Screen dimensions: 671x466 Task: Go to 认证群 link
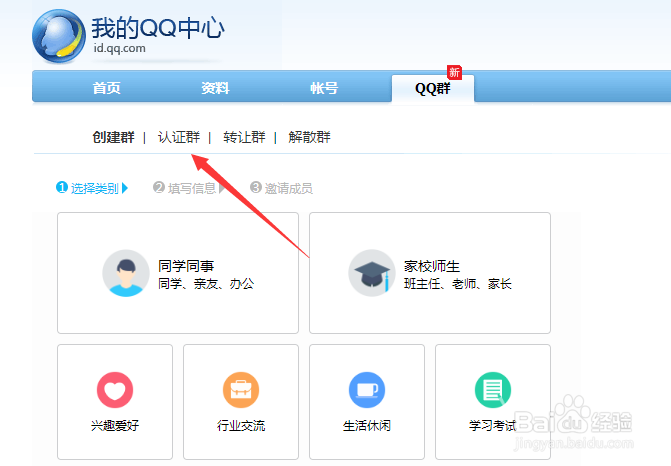pos(179,137)
